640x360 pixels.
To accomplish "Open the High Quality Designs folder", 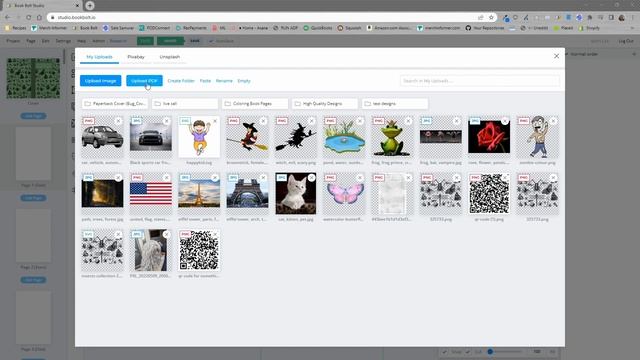I will (x=325, y=104).
